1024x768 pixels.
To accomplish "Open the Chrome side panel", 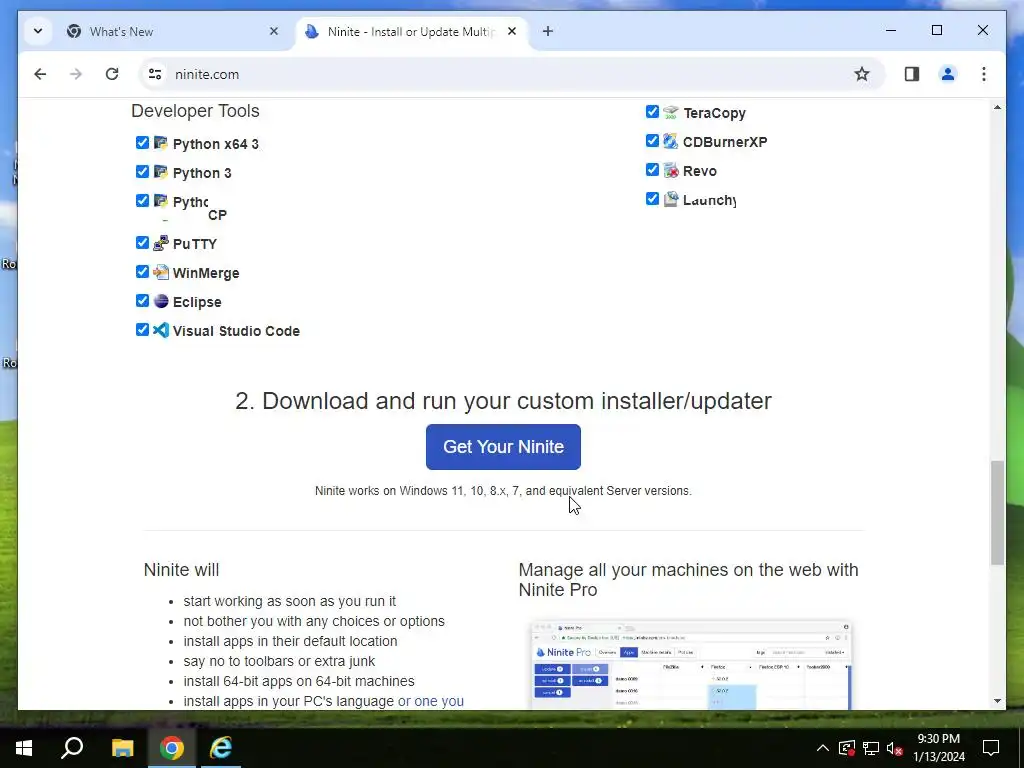I will 912,74.
